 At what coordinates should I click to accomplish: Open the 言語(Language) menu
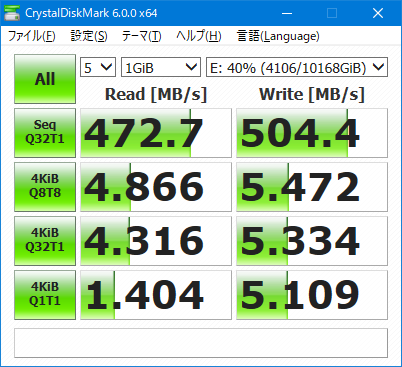point(278,36)
